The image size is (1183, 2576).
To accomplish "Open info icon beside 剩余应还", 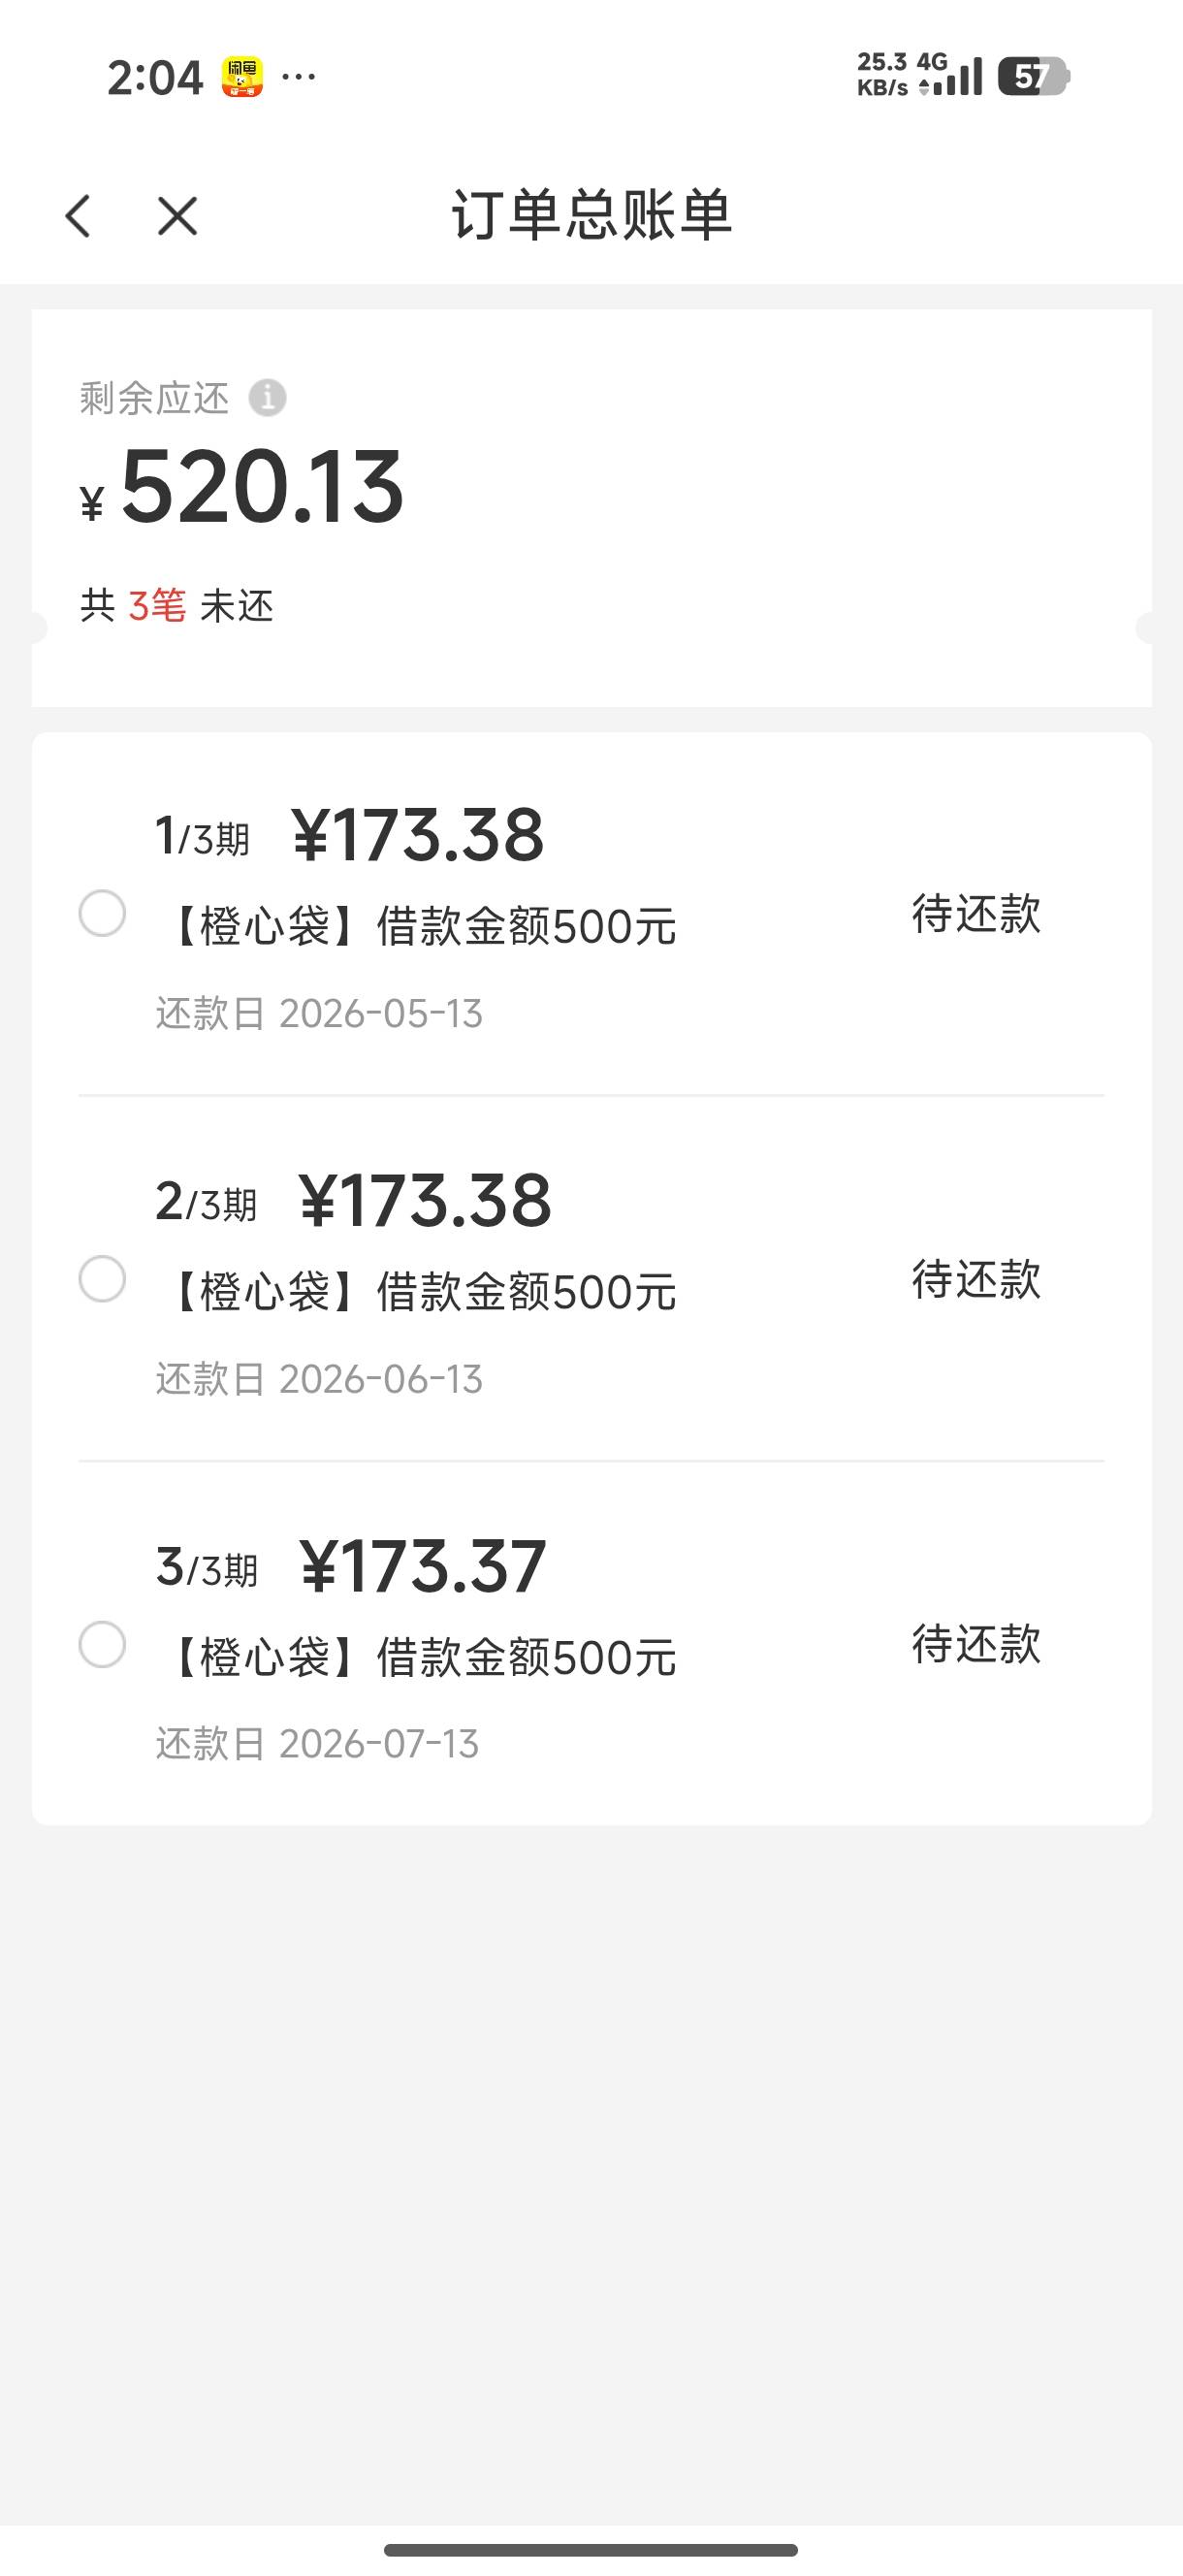I will 267,398.
